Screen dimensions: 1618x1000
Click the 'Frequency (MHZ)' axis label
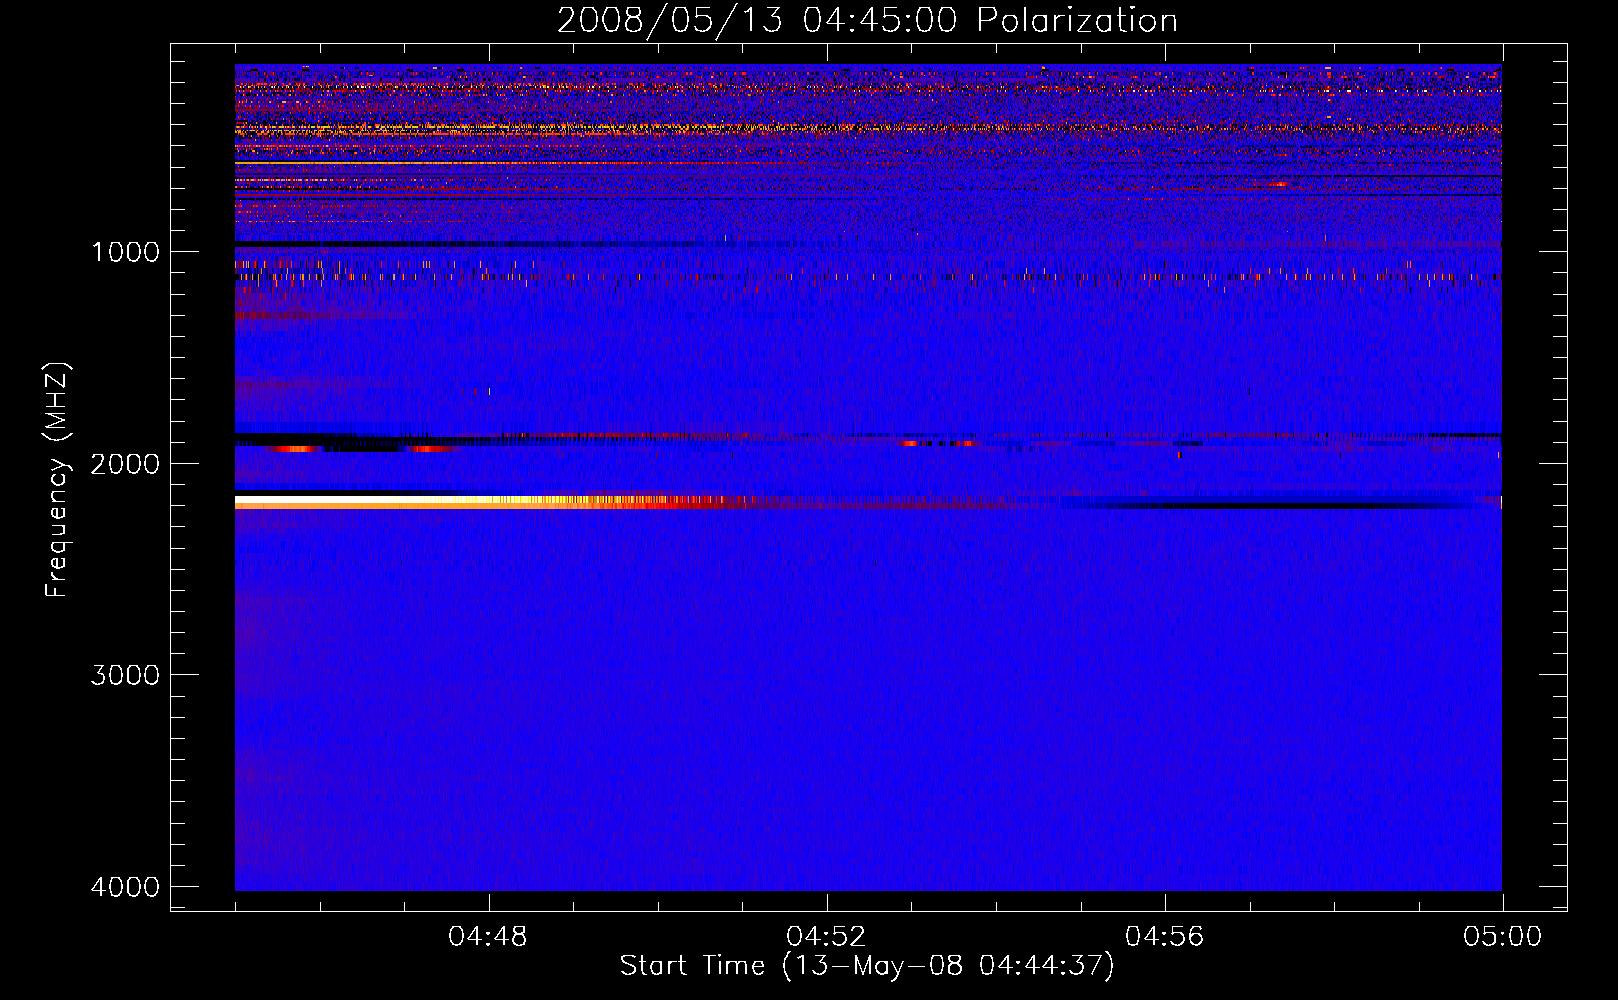click(x=57, y=480)
